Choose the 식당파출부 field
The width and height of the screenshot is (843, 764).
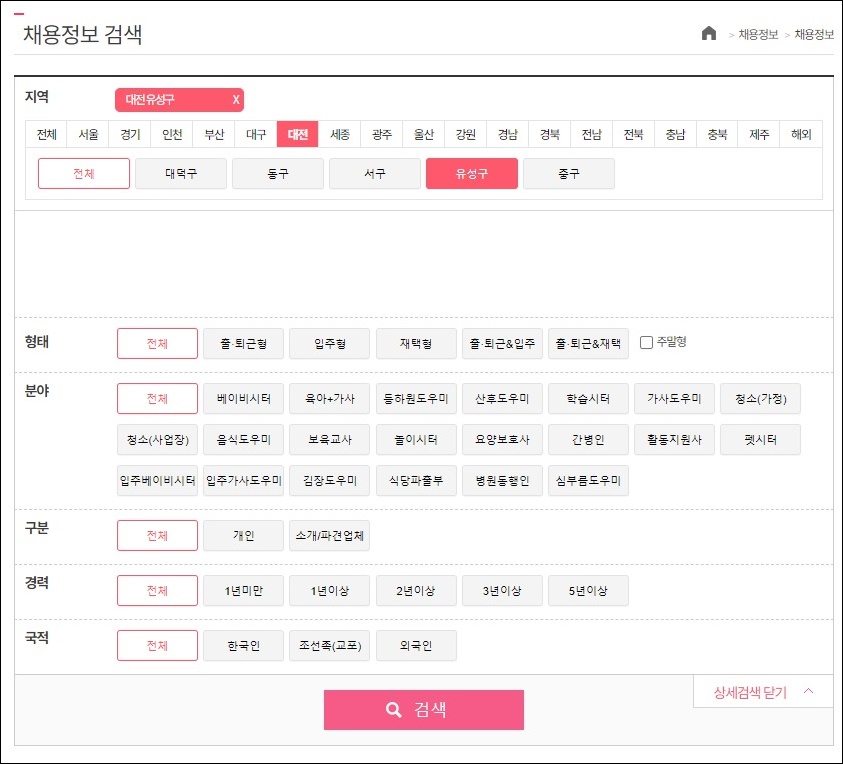coord(416,481)
